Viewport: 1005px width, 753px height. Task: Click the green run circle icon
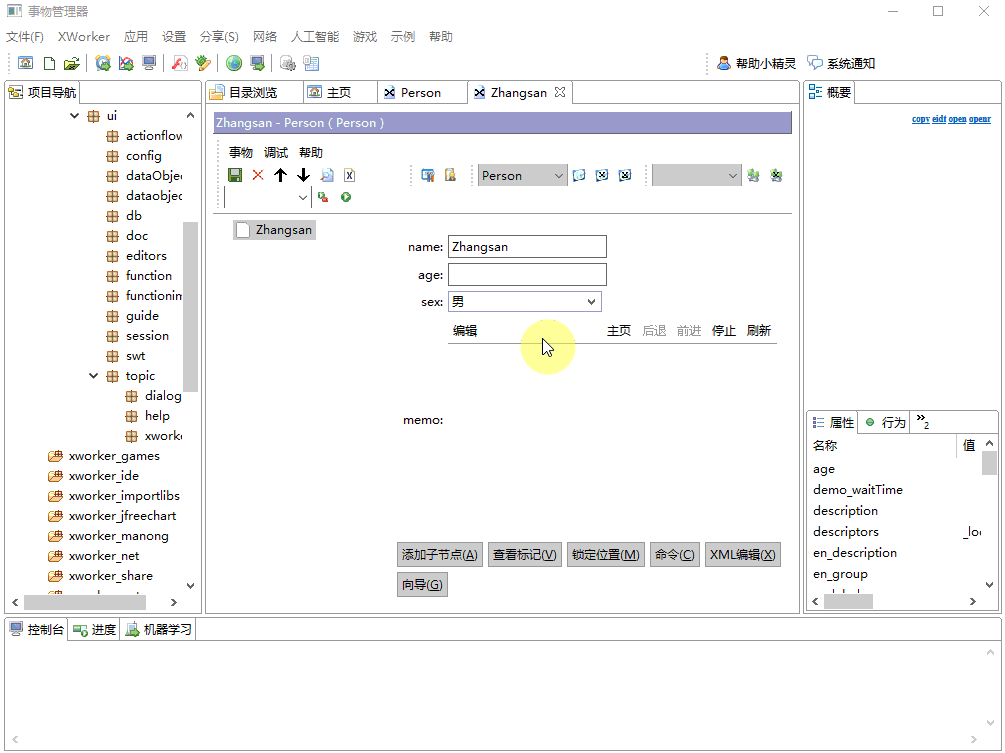(346, 197)
